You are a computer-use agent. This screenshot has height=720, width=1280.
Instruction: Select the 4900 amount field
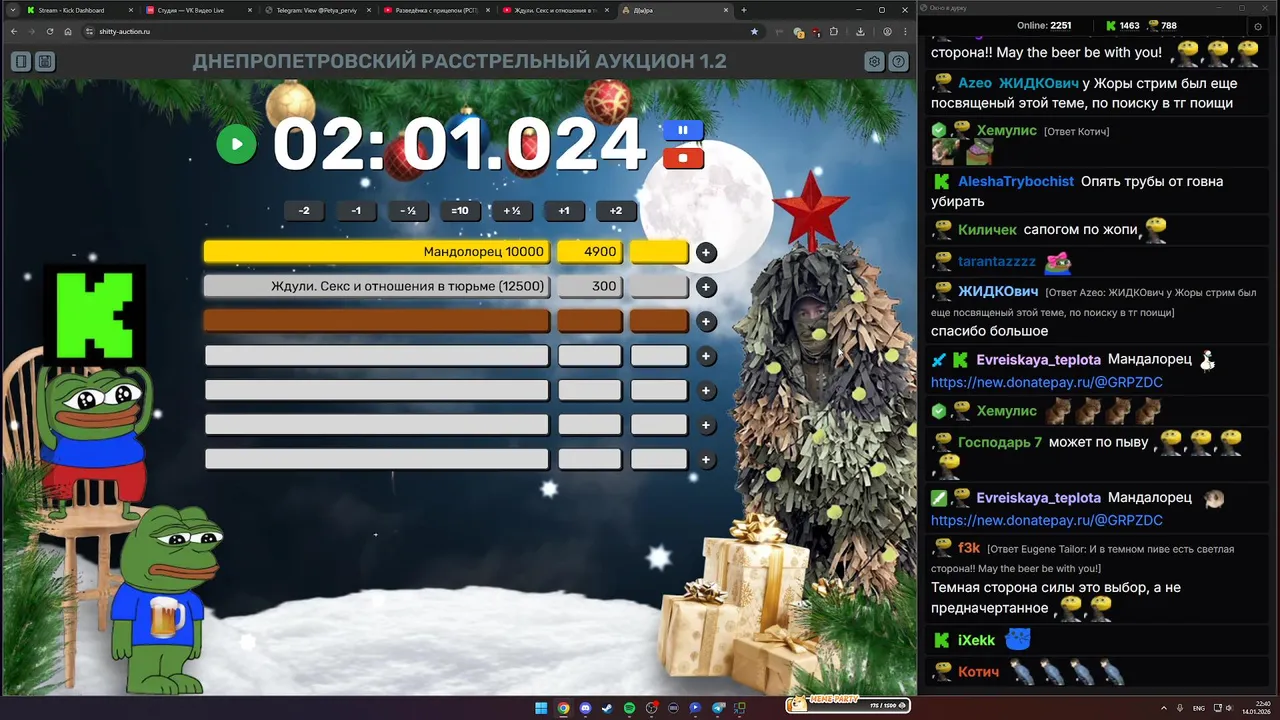pos(589,252)
